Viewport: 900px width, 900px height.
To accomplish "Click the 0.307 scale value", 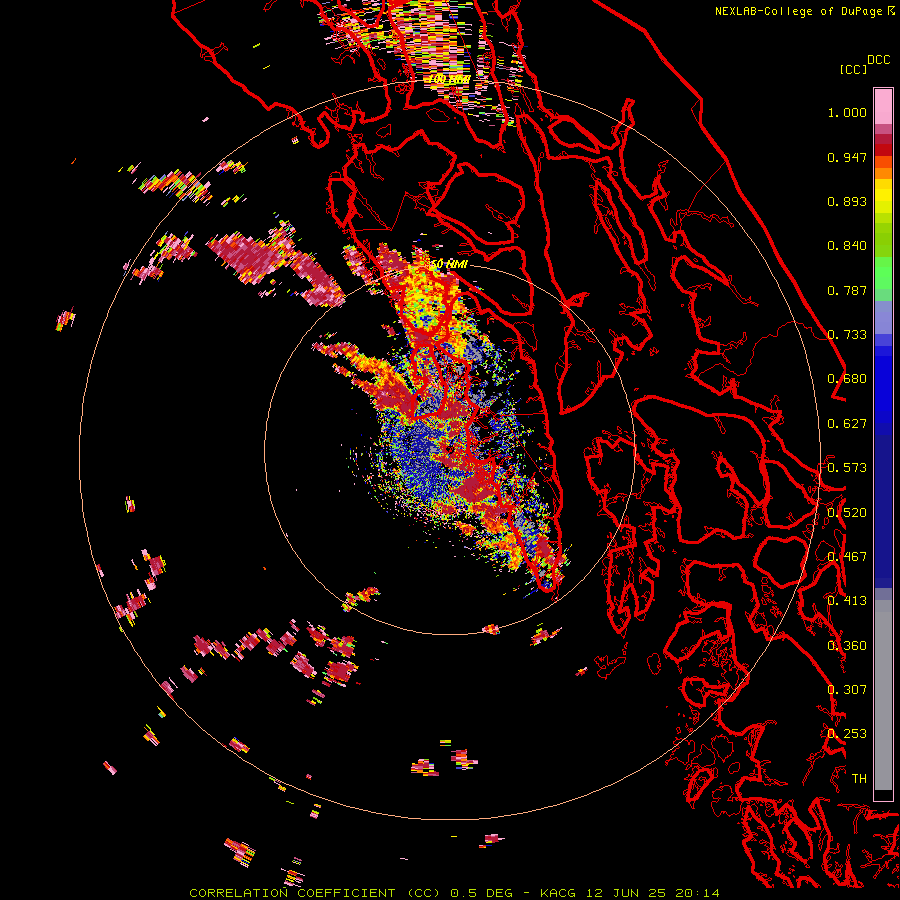I will click(847, 690).
